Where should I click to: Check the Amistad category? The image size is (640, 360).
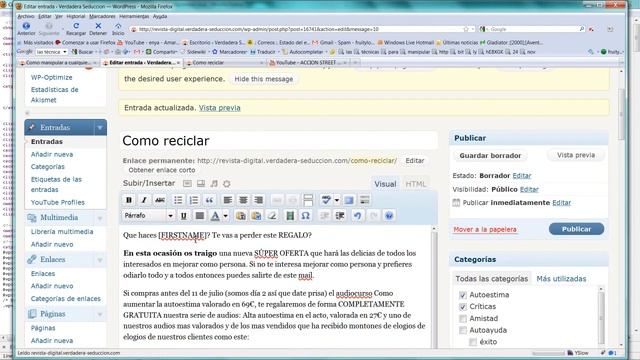click(x=462, y=319)
